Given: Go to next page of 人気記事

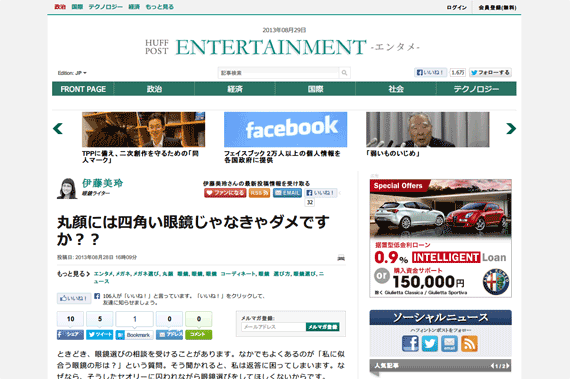Looking at the screenshot, I should coord(508,366).
